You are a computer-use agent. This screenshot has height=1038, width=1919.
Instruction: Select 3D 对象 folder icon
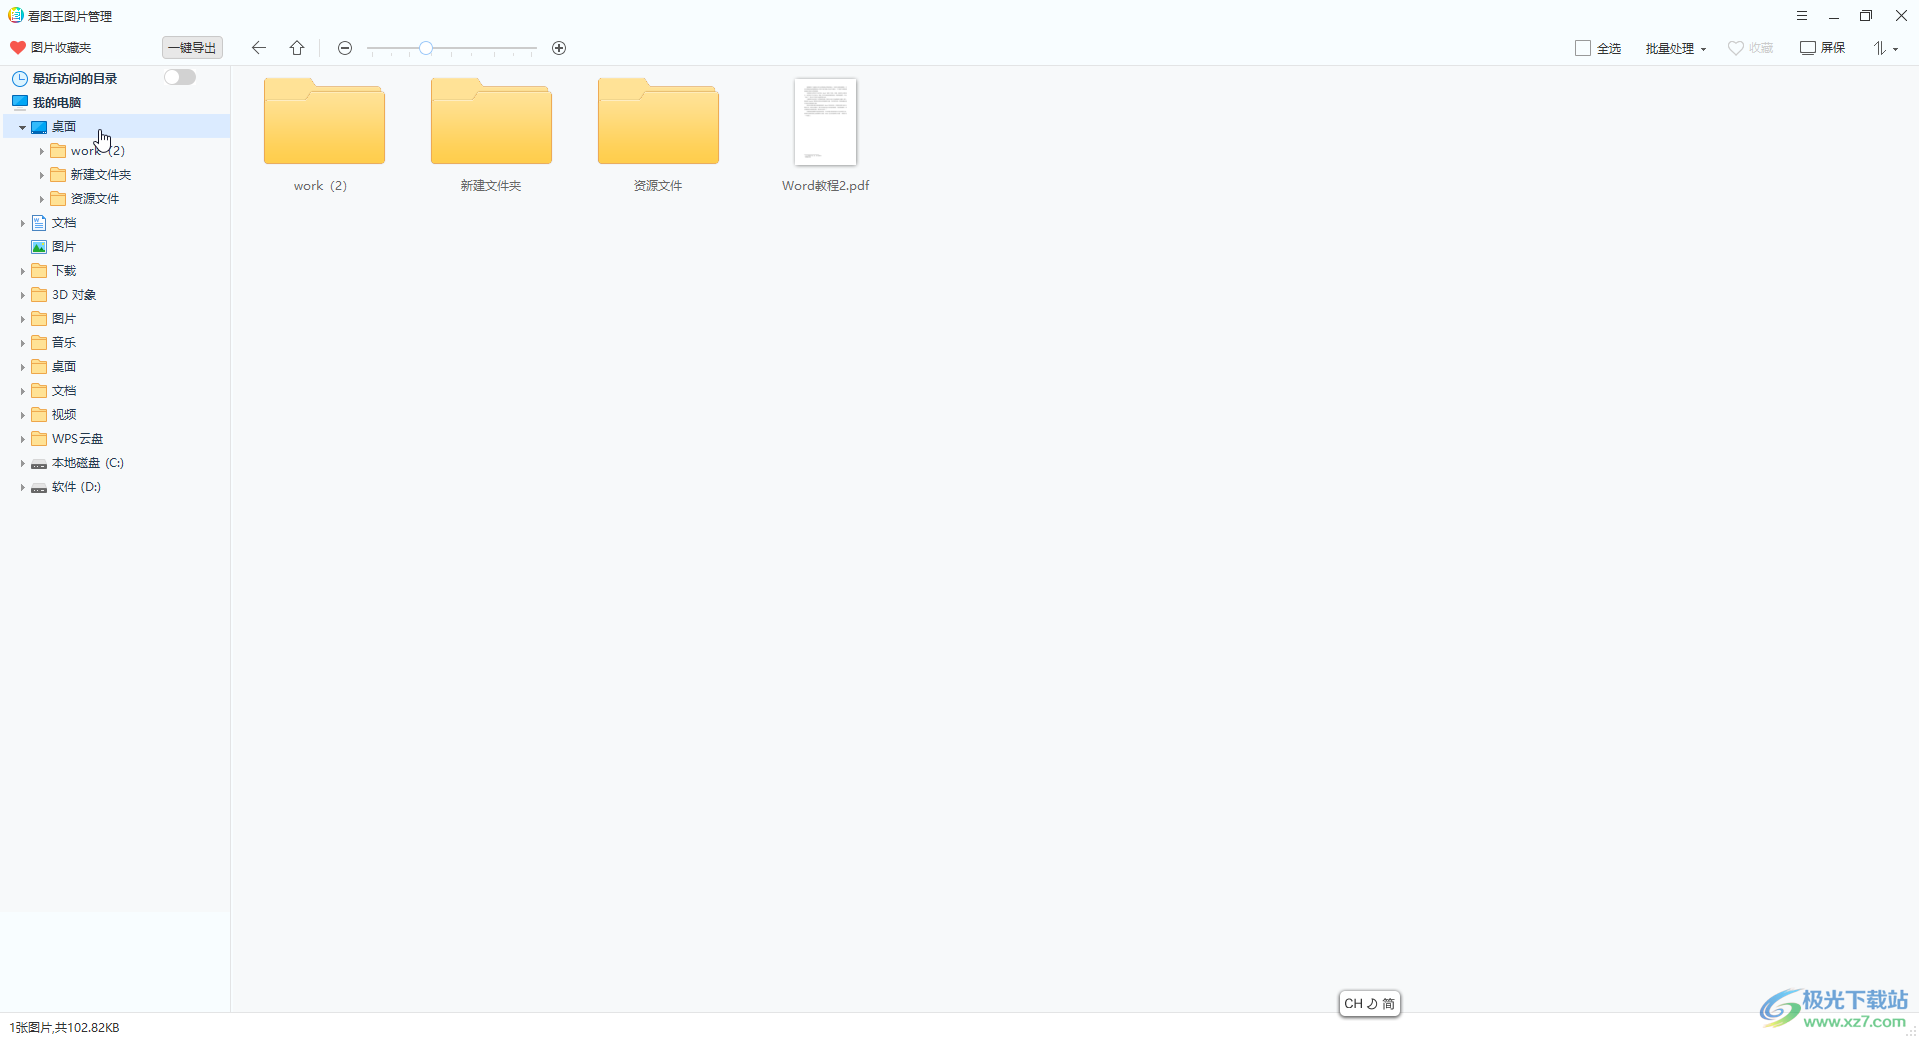[x=39, y=295]
